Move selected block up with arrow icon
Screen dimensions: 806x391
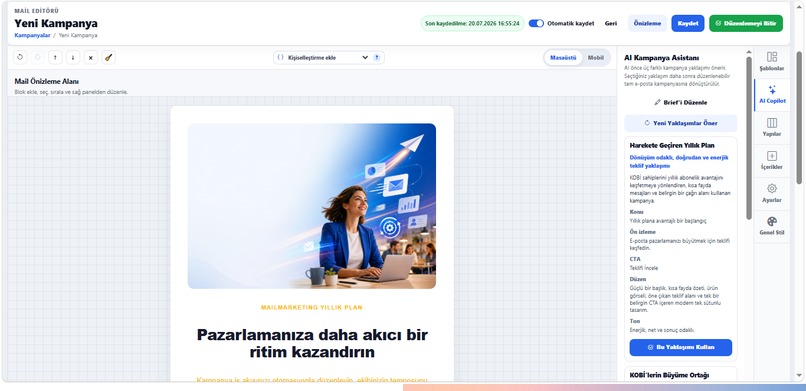click(x=55, y=58)
